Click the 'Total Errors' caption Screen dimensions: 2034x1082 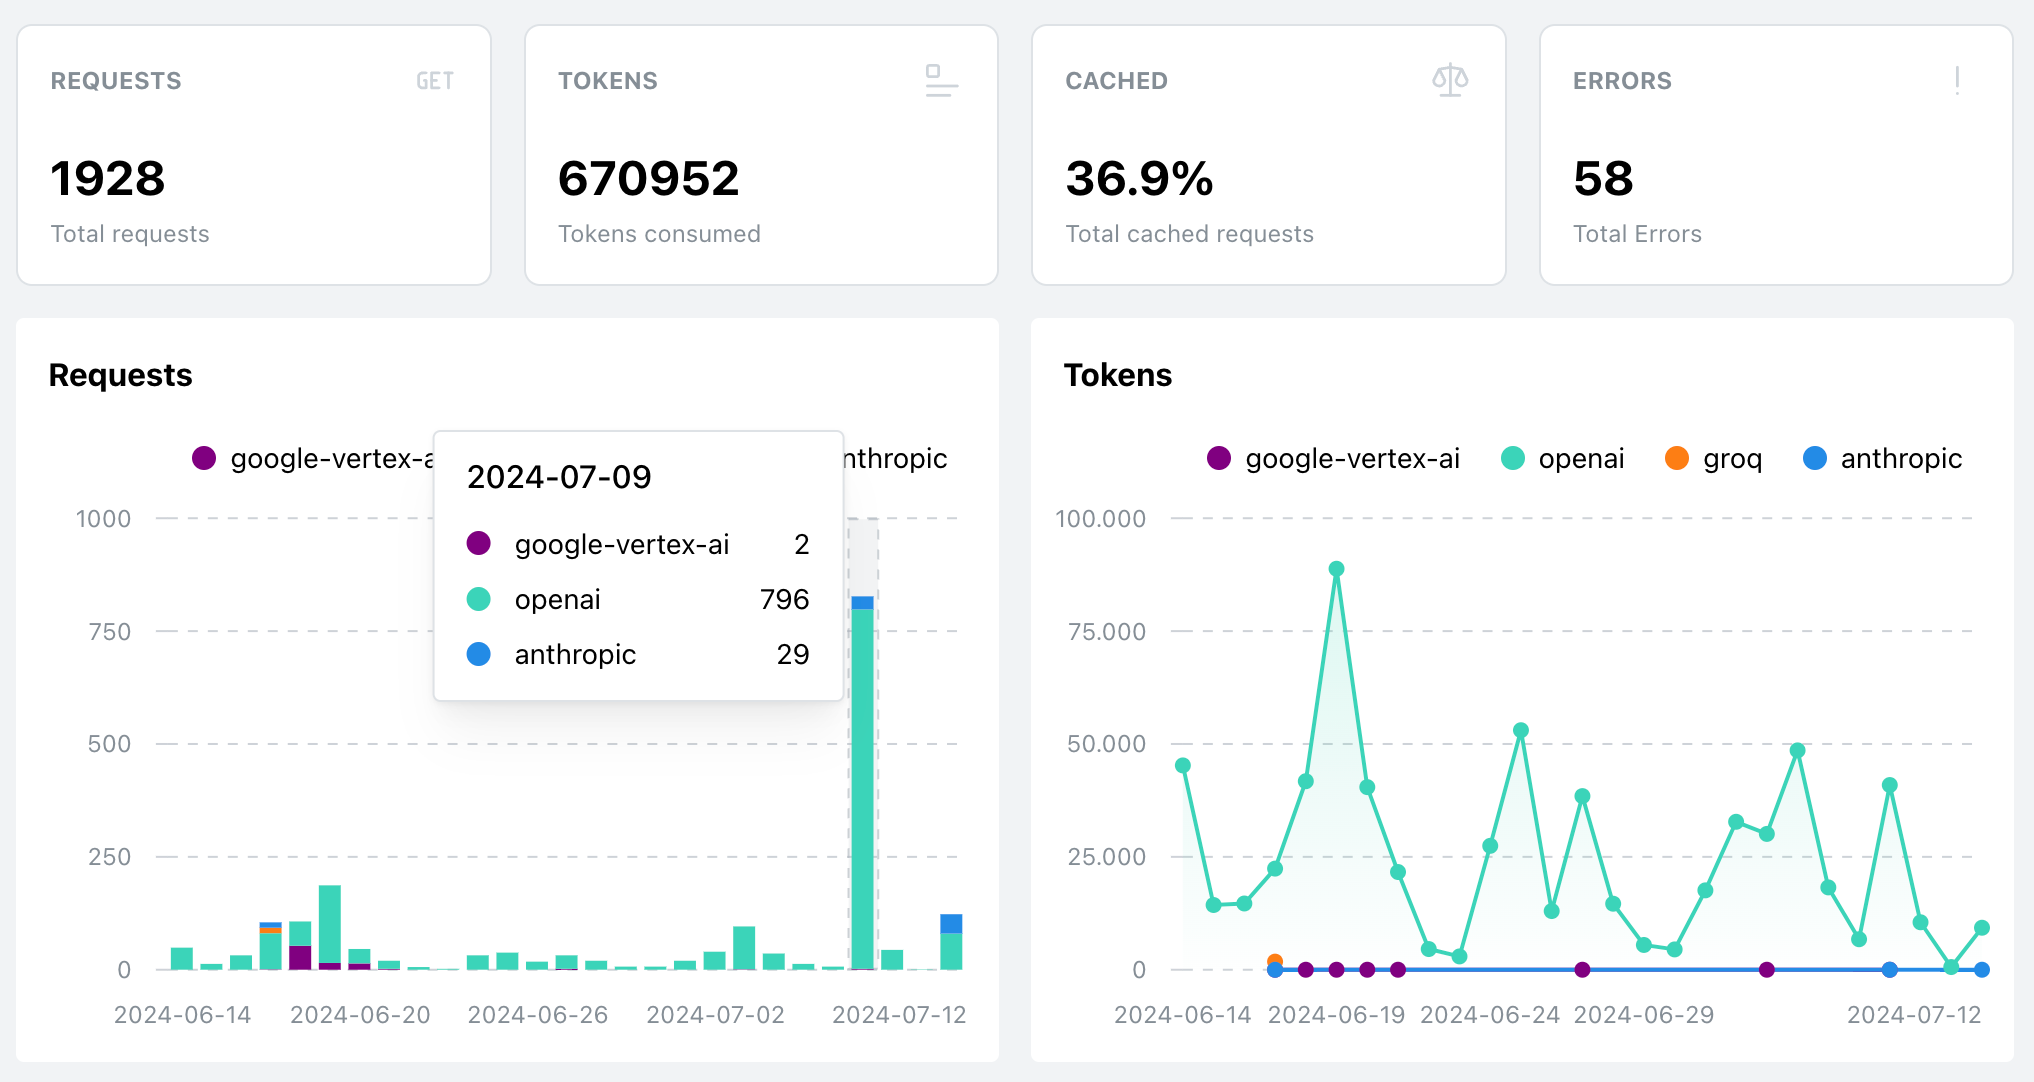[1637, 234]
